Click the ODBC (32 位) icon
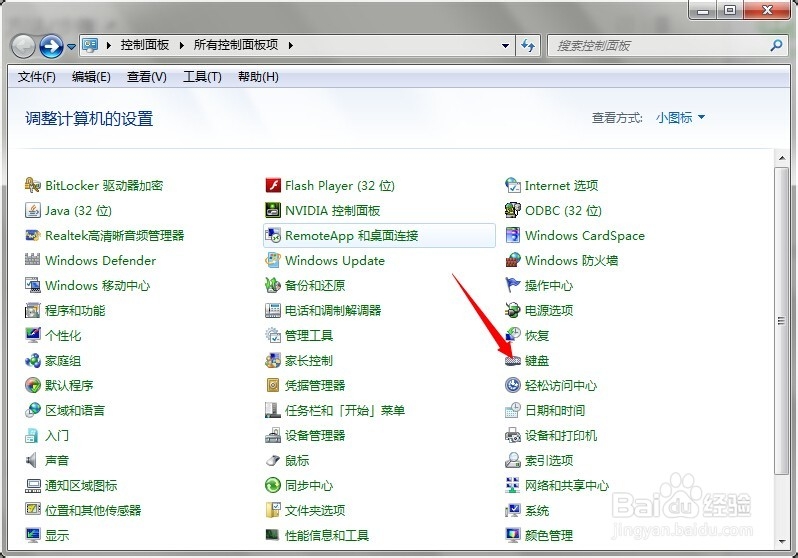 click(x=512, y=210)
